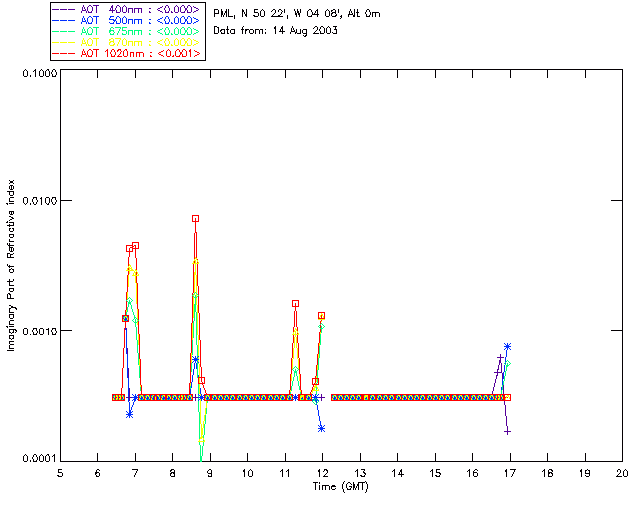Image resolution: width=640 pixels, height=512 pixels.
Task: Click the 0.0010 y-axis label
Action: (39, 331)
